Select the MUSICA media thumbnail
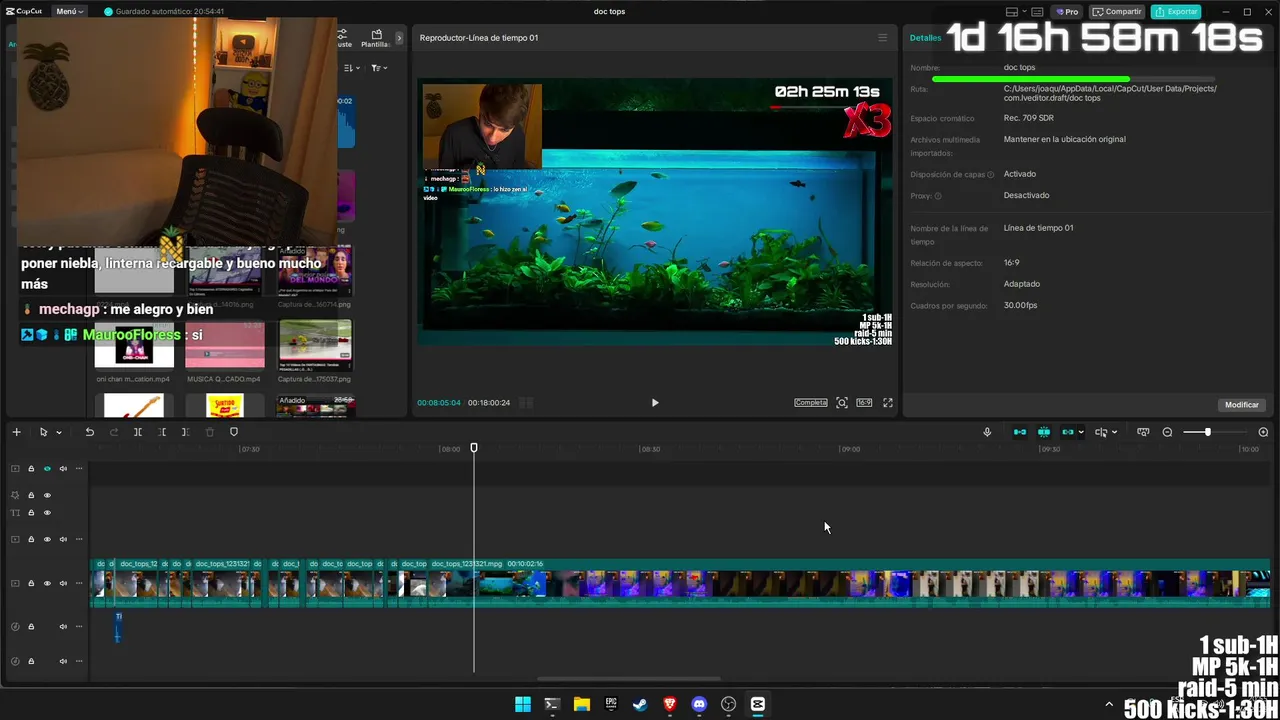Image resolution: width=1280 pixels, height=720 pixels. [225, 345]
